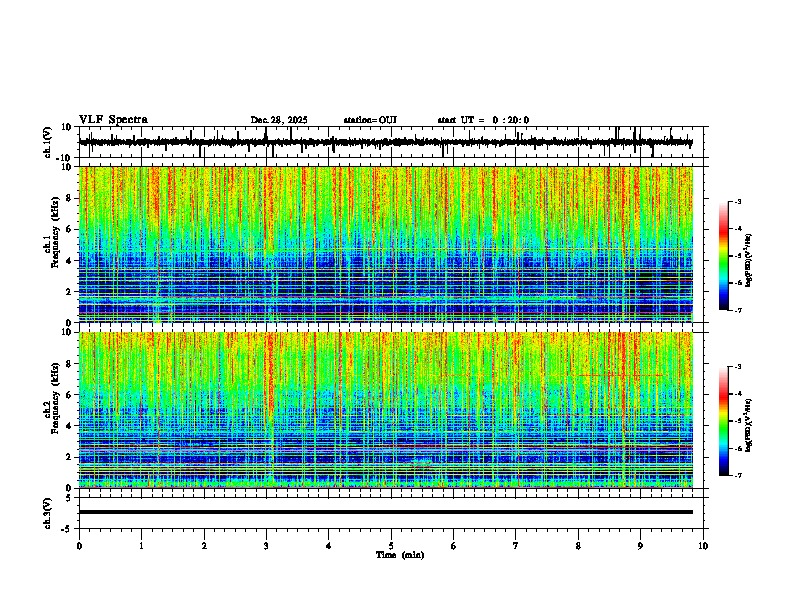Click the "8" tick on the time axis
The image size is (792, 612).
coord(578,546)
